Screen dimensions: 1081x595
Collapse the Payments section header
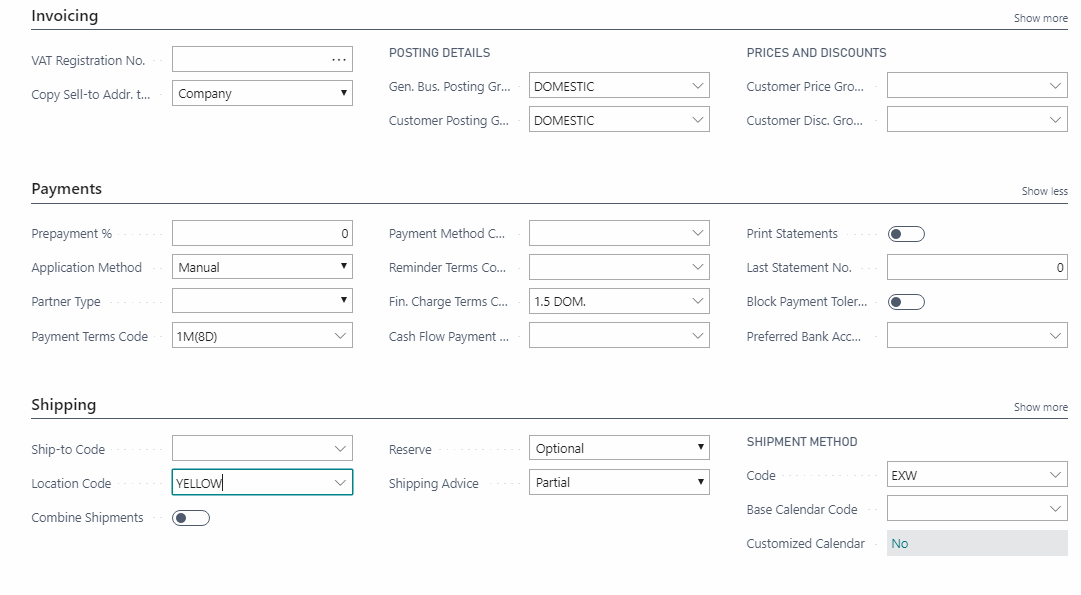coord(66,189)
